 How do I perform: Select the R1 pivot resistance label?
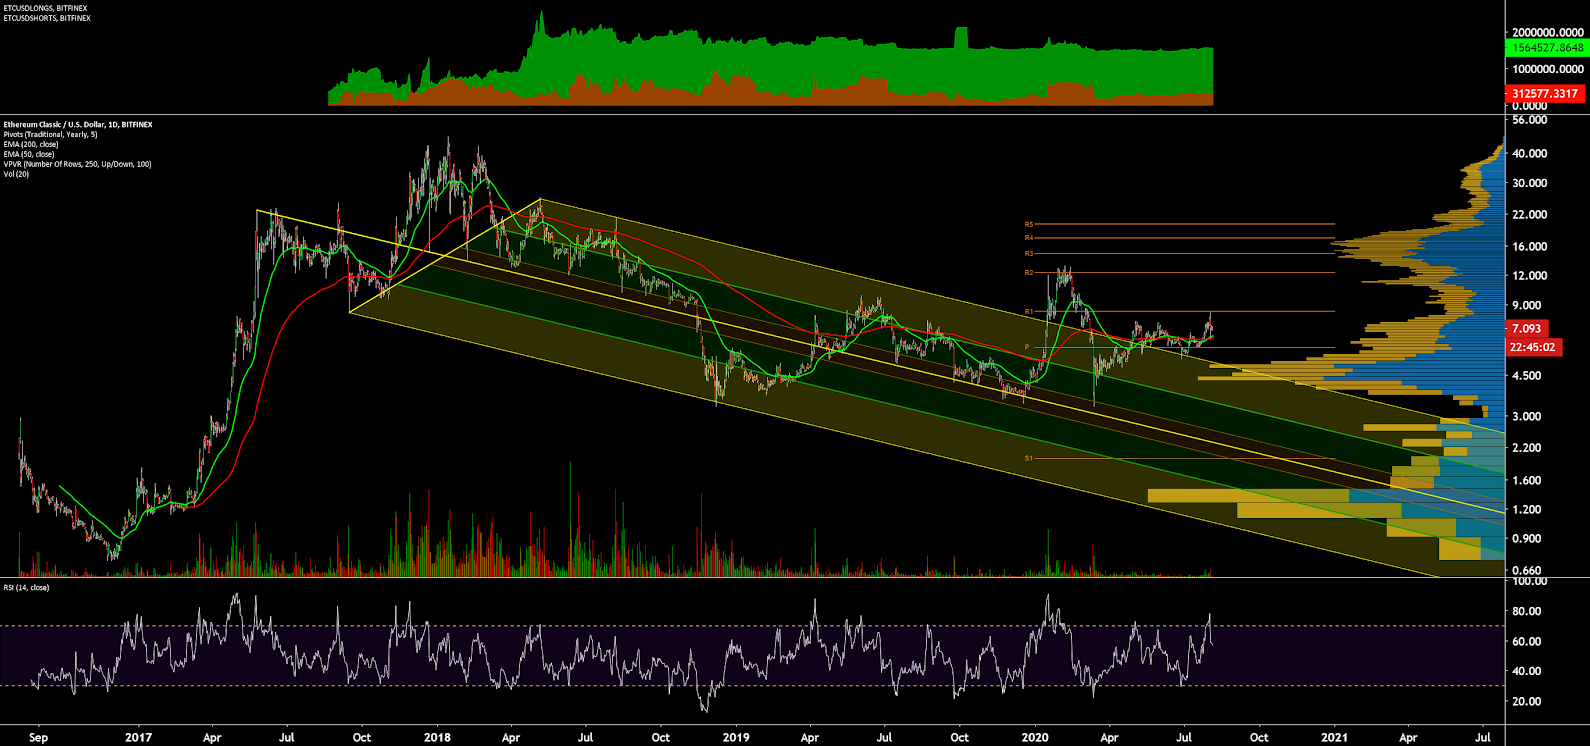[x=1029, y=312]
